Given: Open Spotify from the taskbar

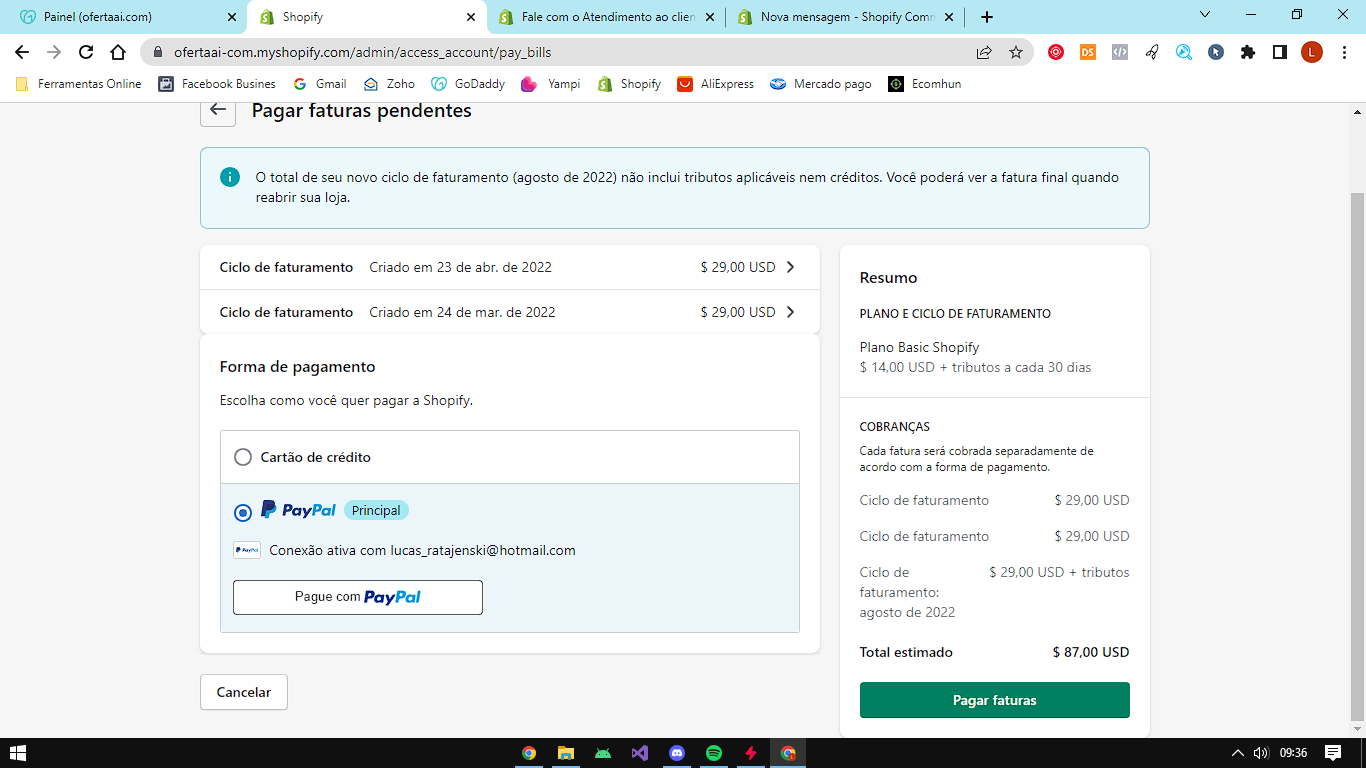Looking at the screenshot, I should coord(714,753).
